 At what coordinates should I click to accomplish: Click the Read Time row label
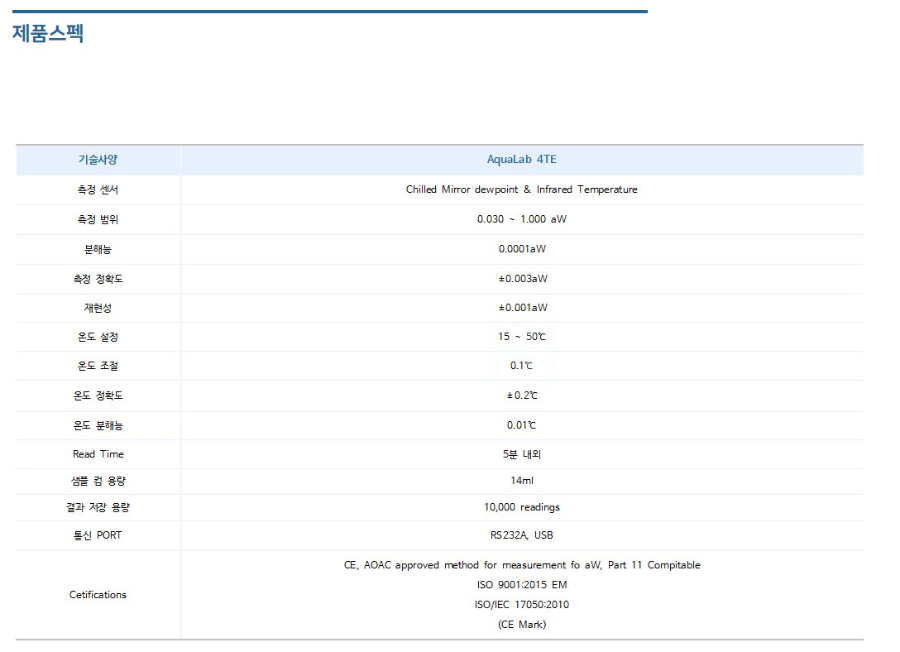tap(98, 454)
